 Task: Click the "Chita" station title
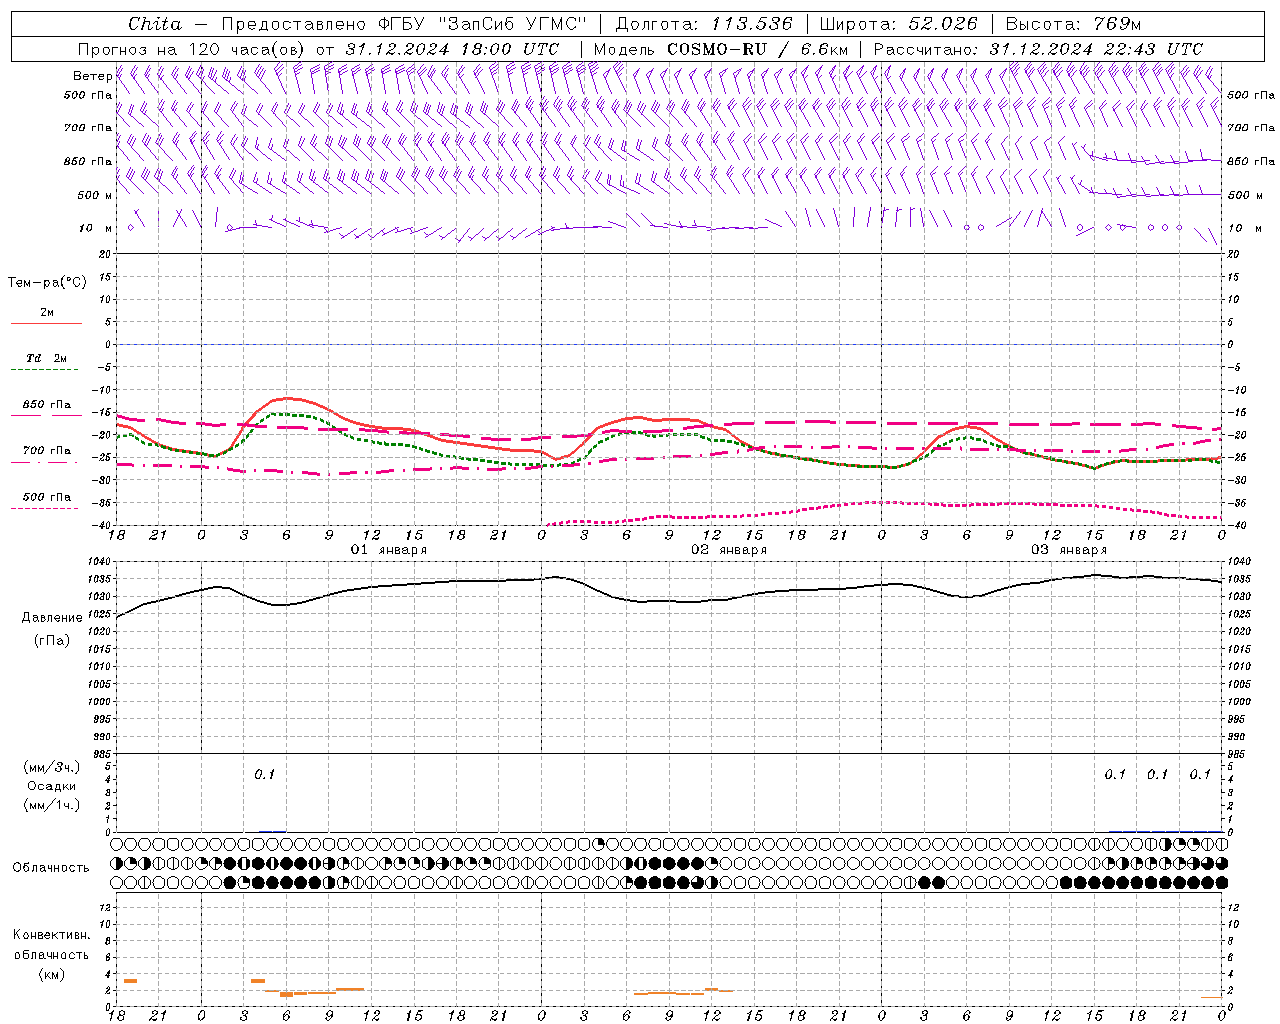pyautogui.click(x=155, y=24)
